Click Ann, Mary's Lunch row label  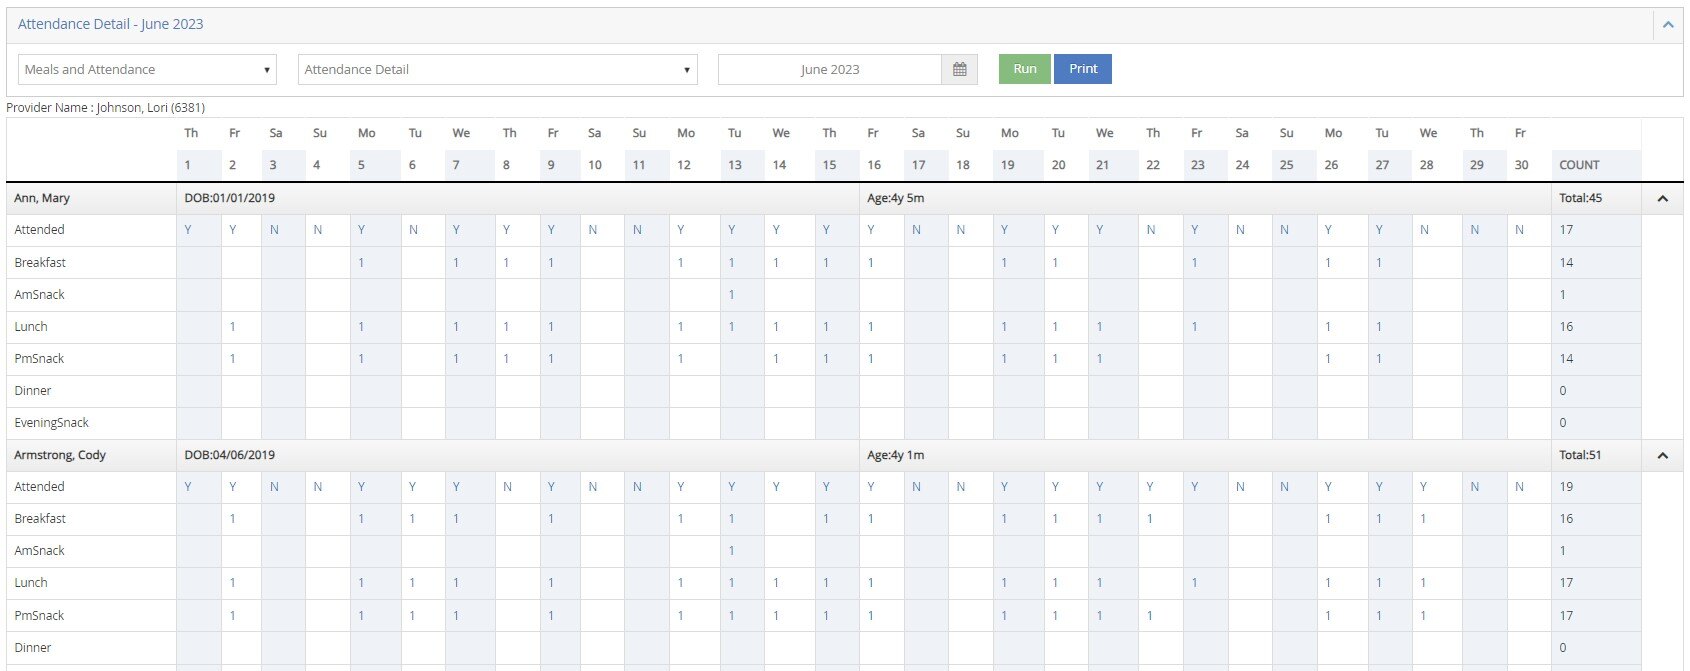[x=31, y=327]
